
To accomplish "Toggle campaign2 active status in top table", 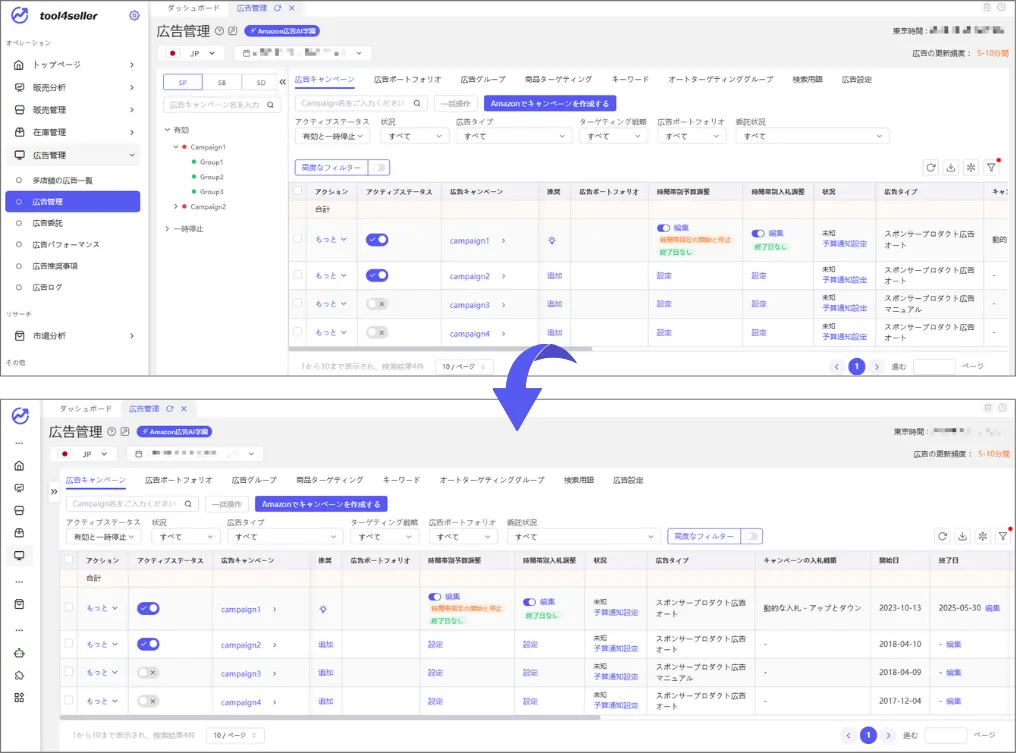I will [377, 275].
